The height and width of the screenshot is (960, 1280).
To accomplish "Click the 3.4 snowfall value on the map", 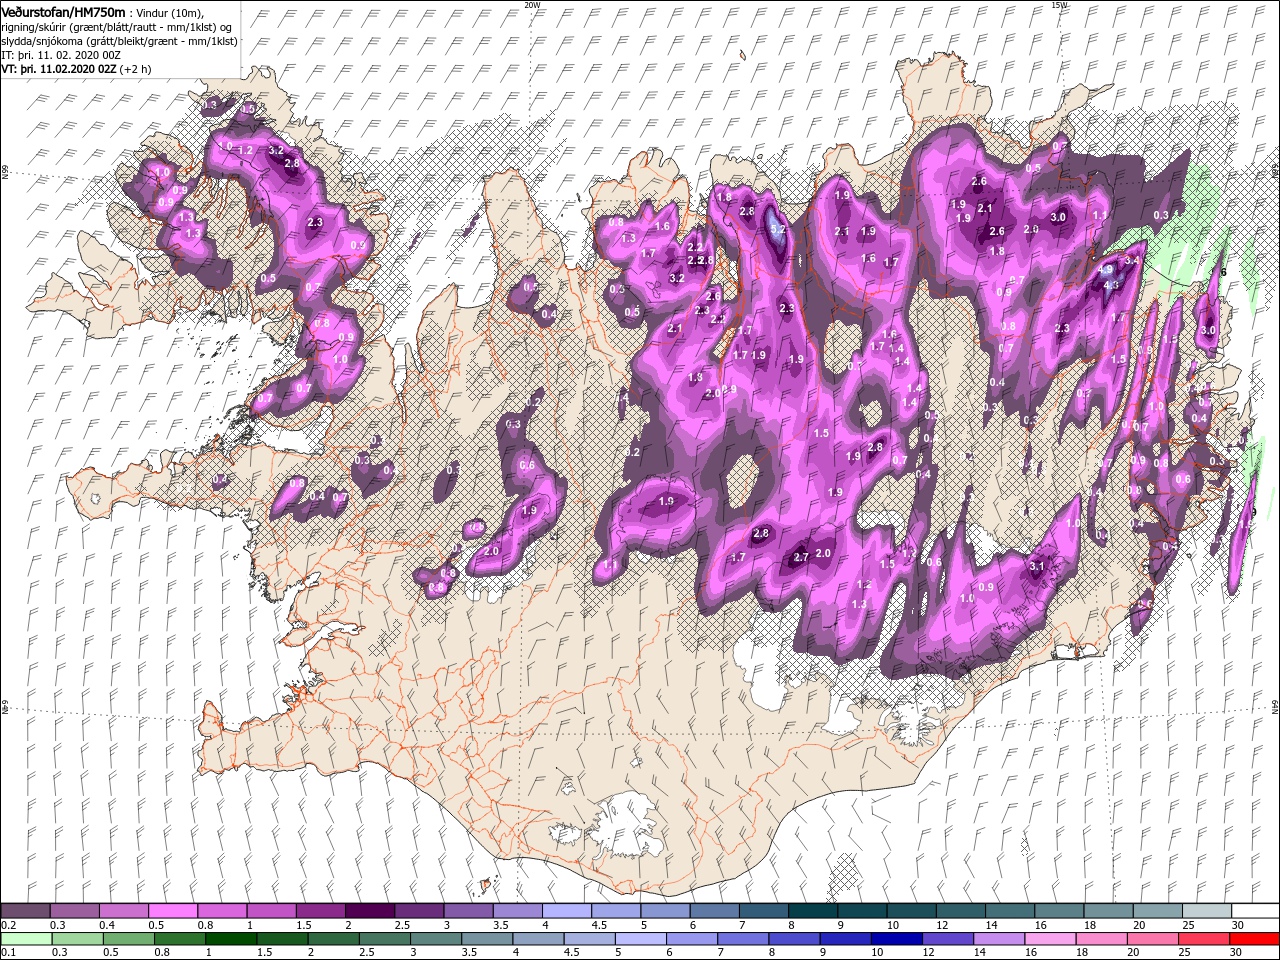I will [x=1132, y=260].
